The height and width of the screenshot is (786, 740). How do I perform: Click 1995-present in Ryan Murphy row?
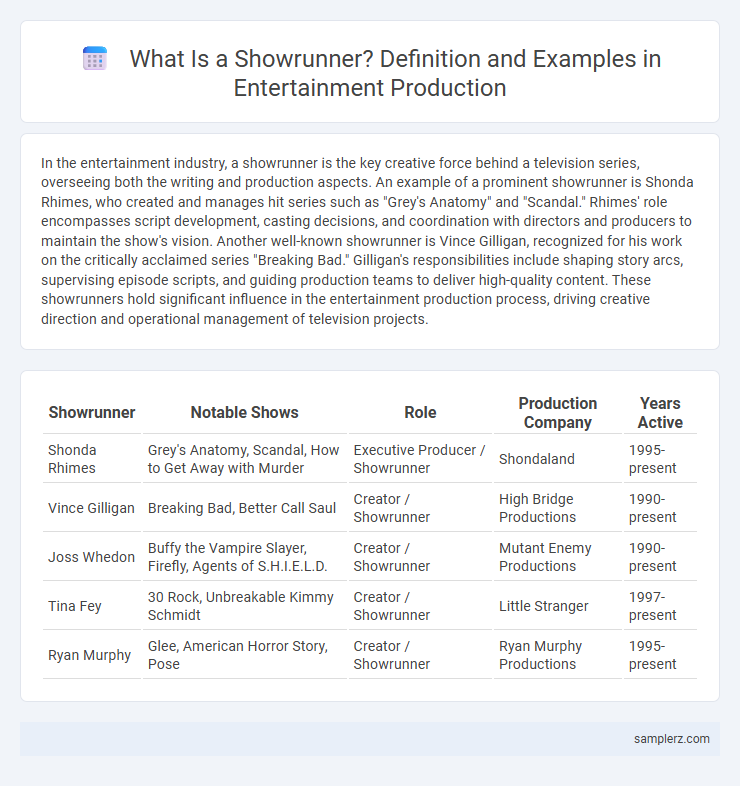[660, 655]
